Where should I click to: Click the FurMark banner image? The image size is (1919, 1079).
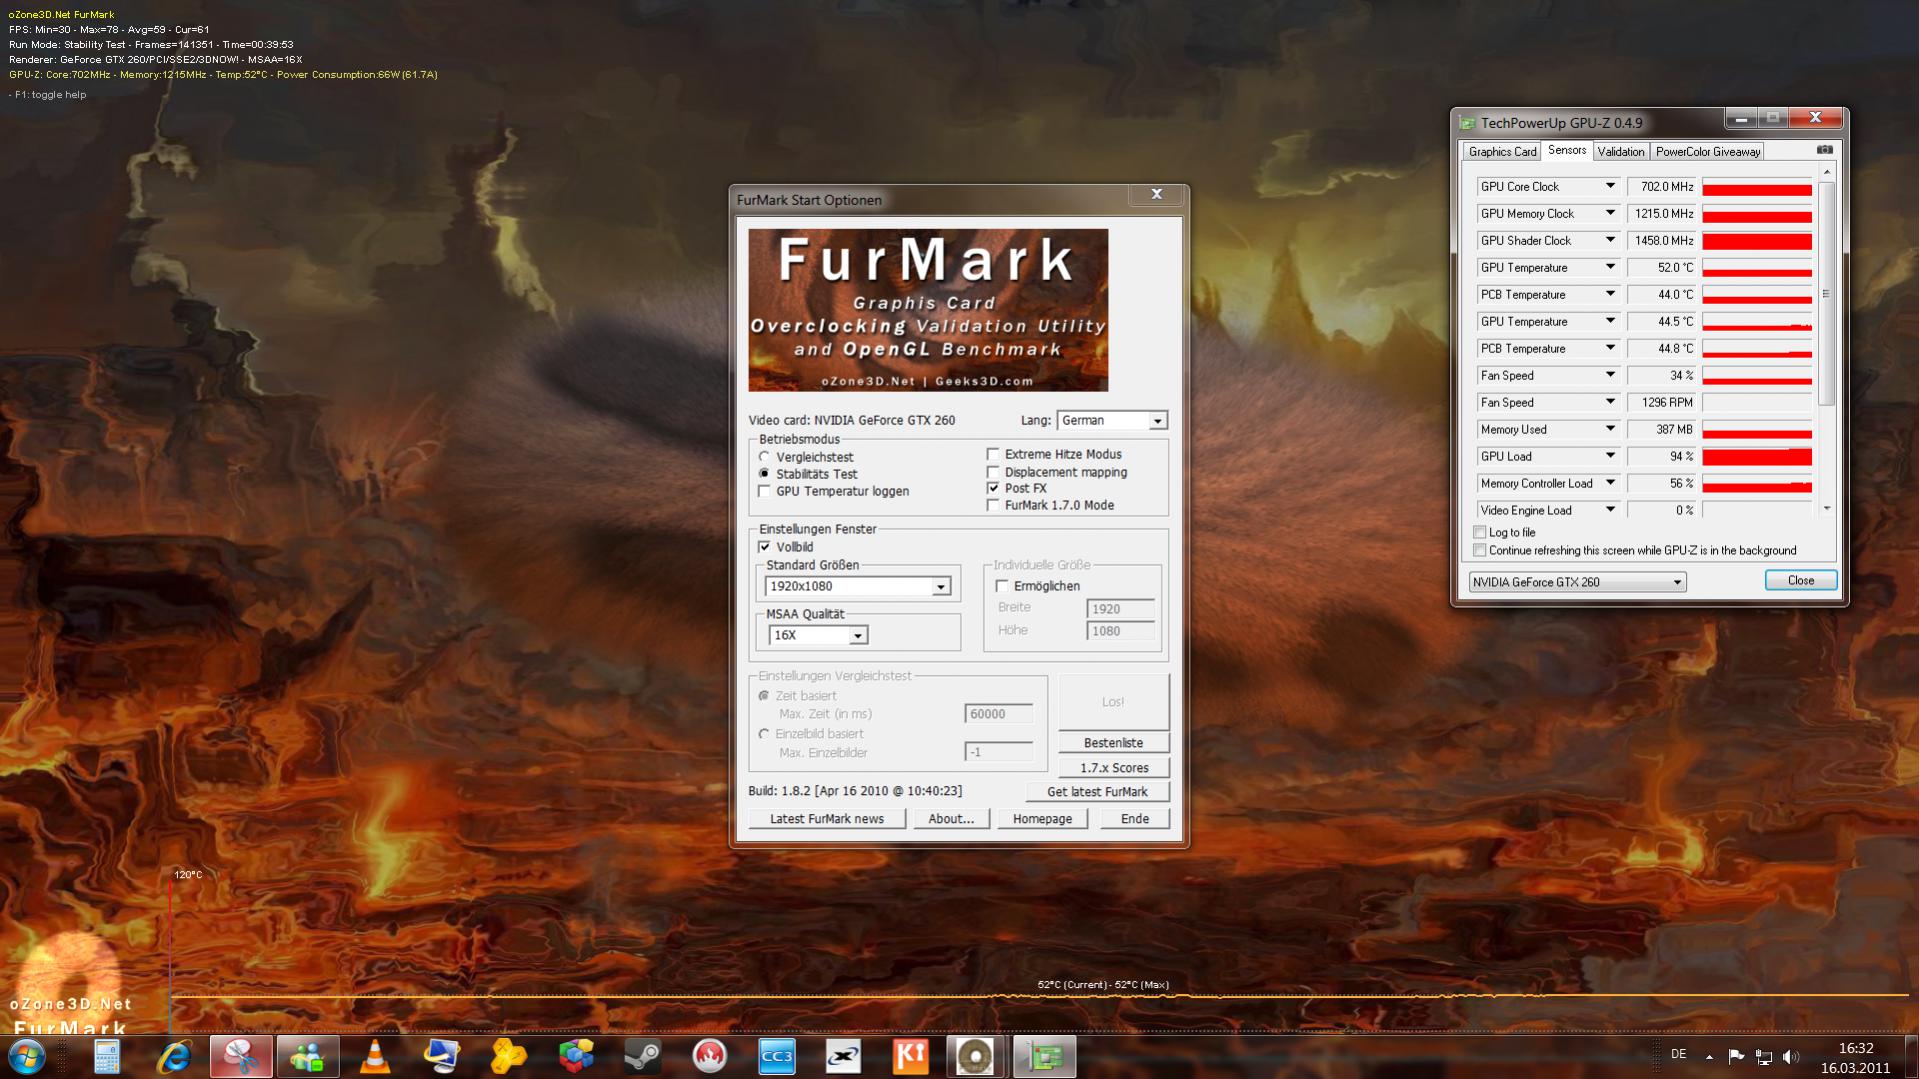point(928,310)
